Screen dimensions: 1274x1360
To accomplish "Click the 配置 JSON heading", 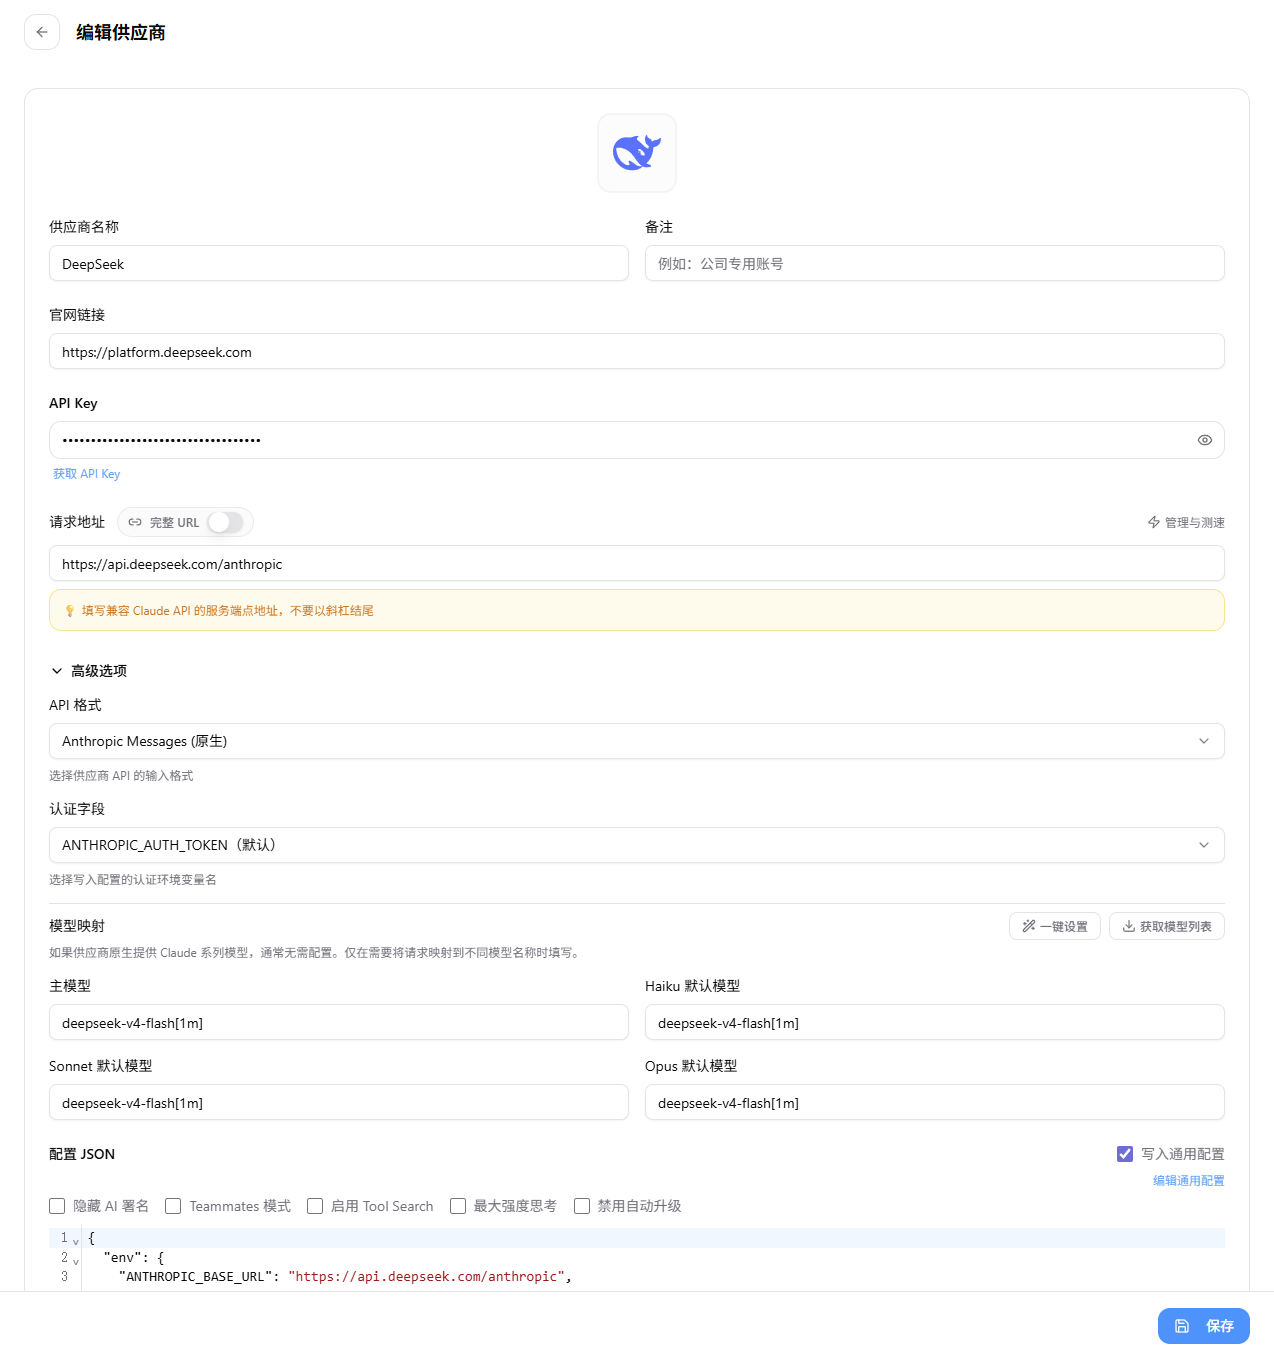I will (82, 1154).
